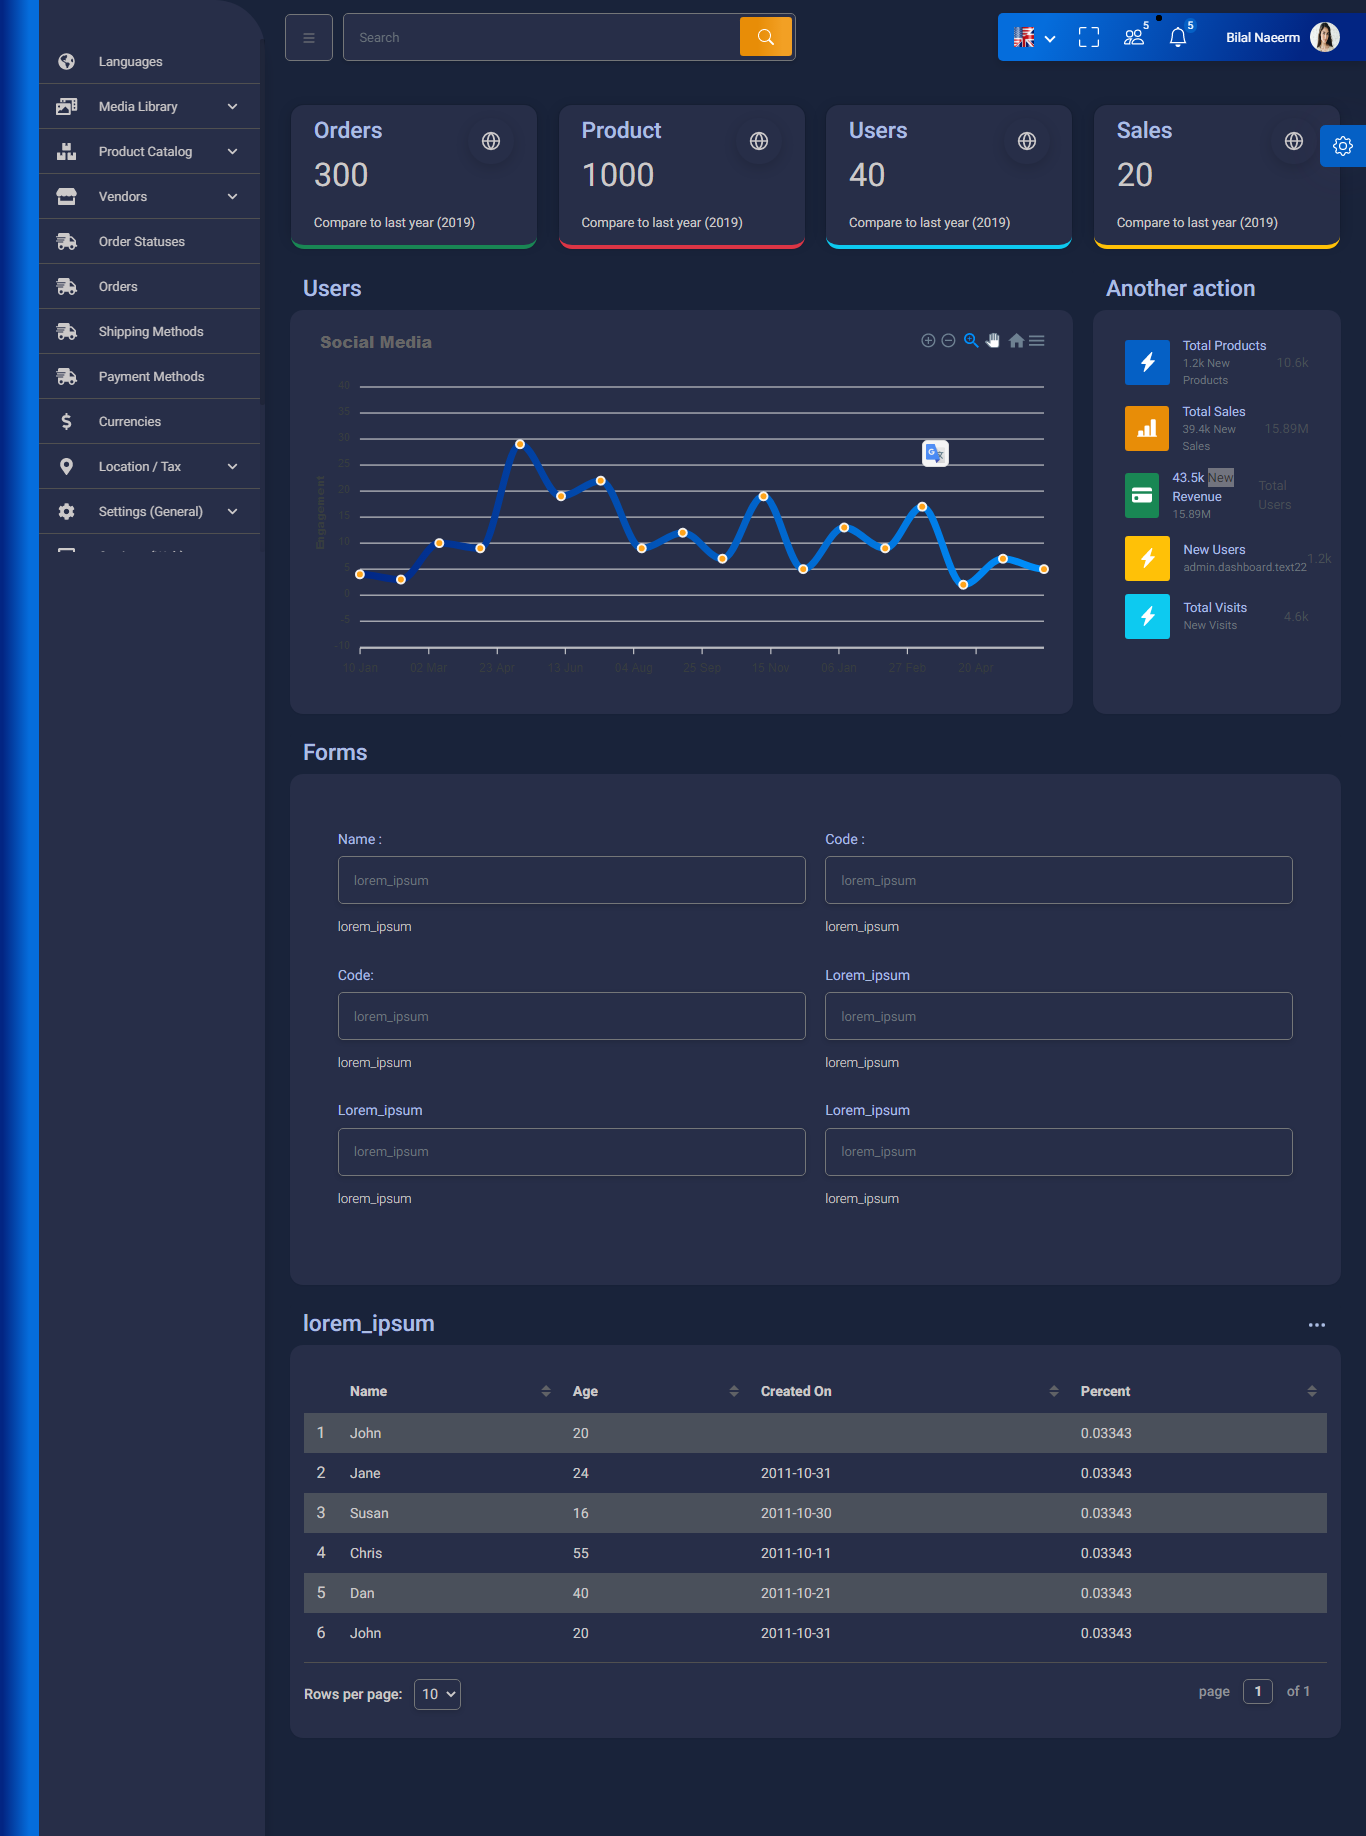
Task: Click New Users yellow lightning icon
Action: [x=1147, y=558]
